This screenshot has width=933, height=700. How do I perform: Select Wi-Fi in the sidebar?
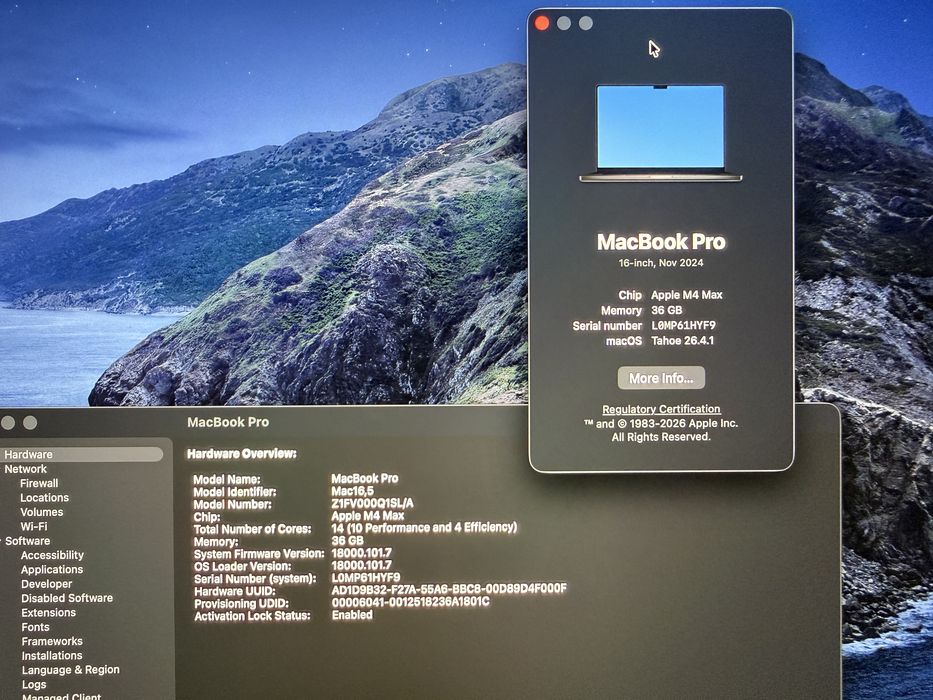34,526
